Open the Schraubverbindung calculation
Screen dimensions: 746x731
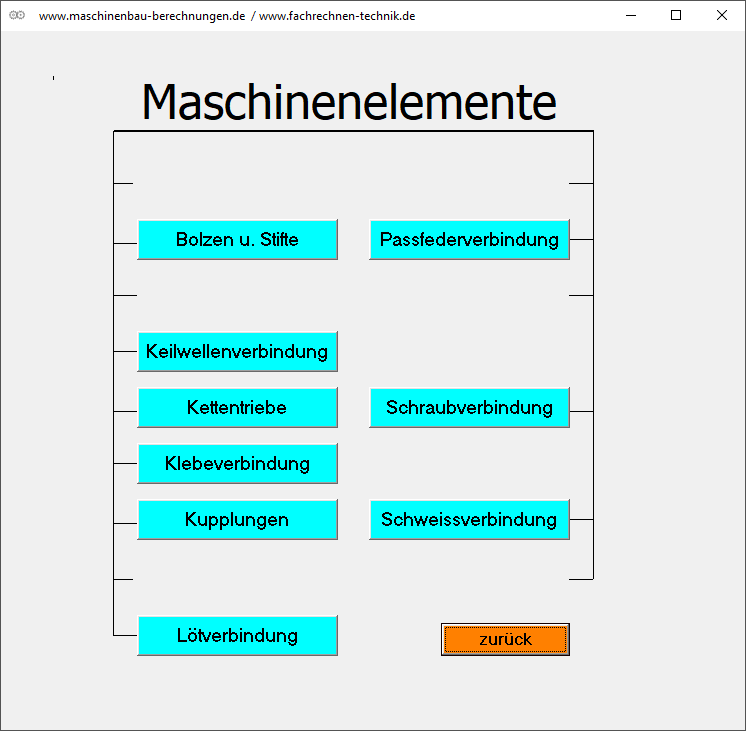469,408
